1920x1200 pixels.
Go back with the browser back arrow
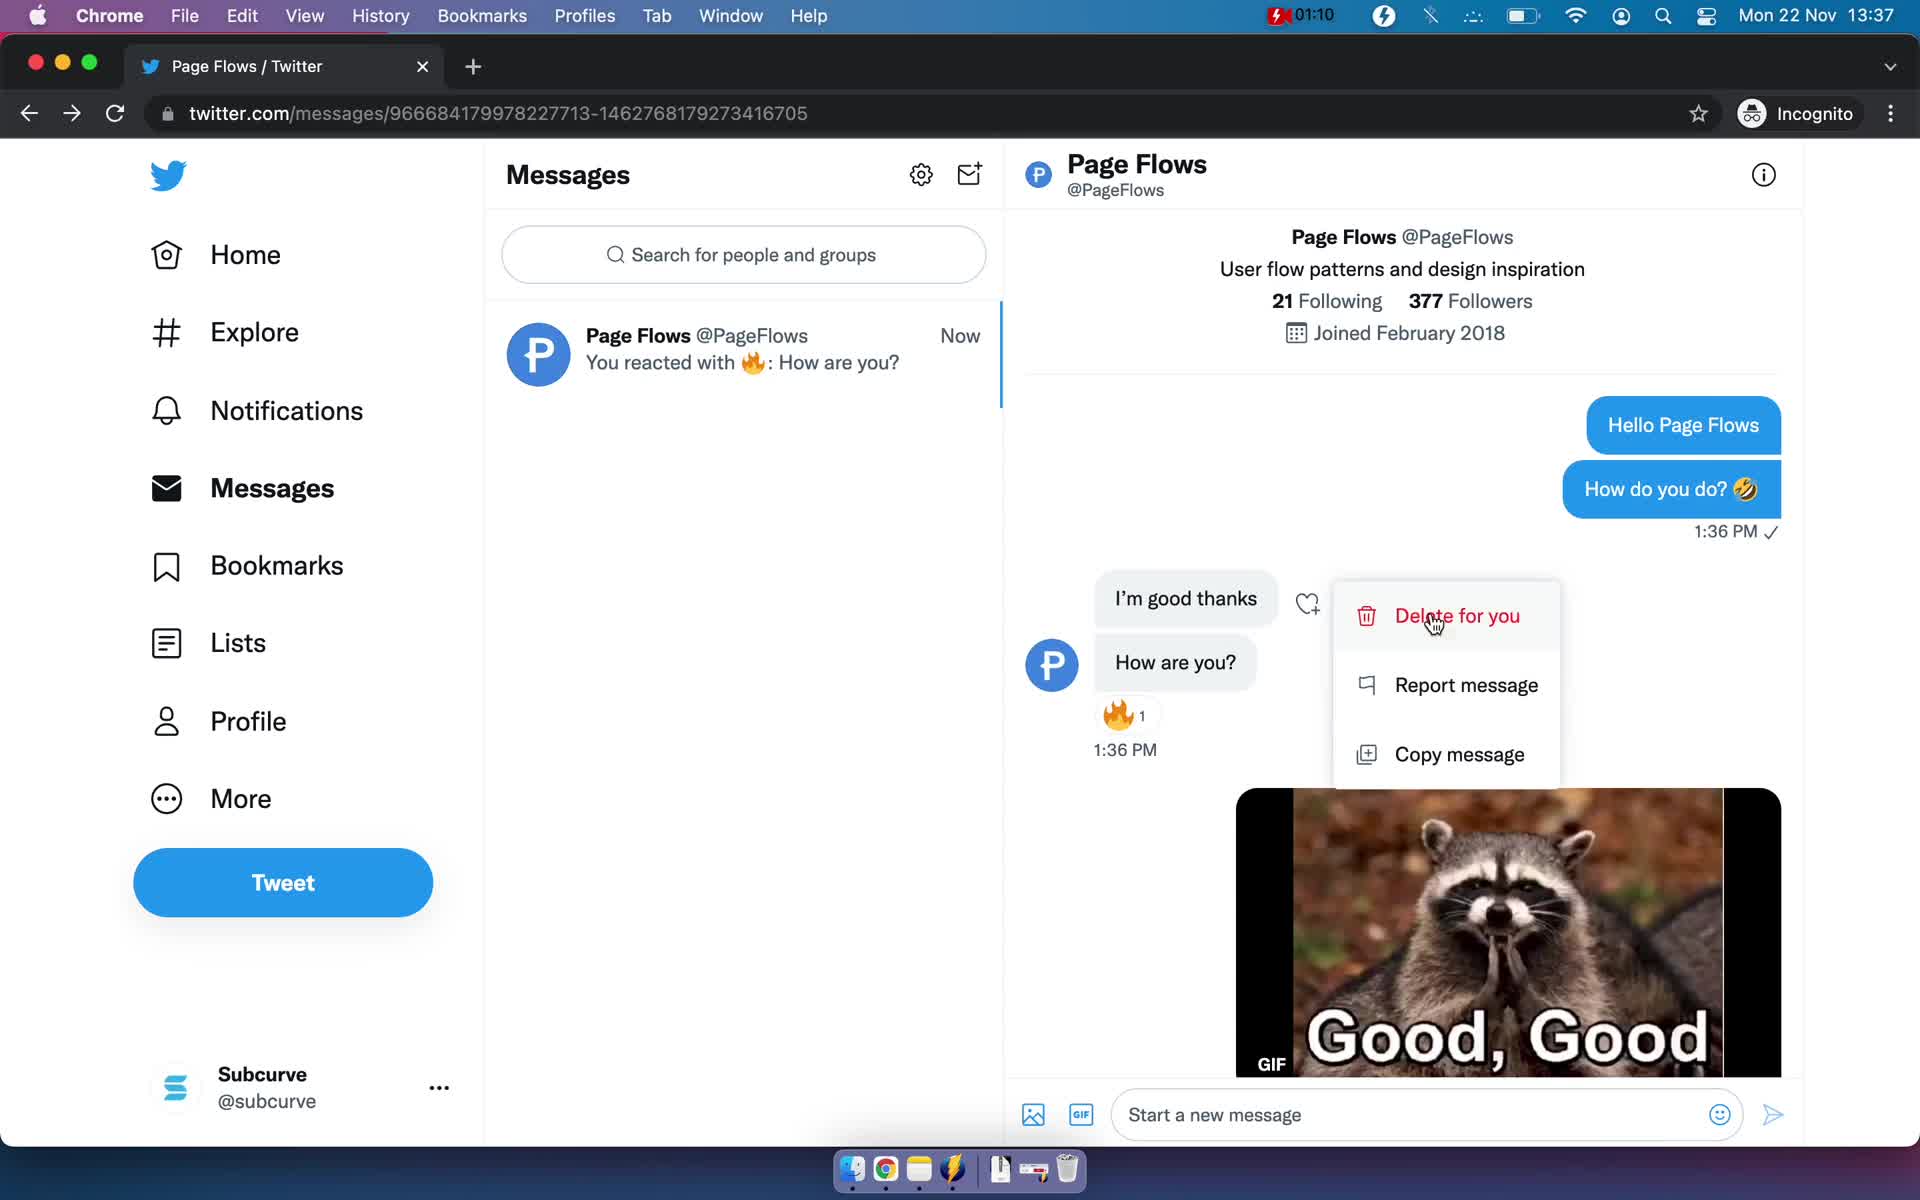click(x=29, y=113)
